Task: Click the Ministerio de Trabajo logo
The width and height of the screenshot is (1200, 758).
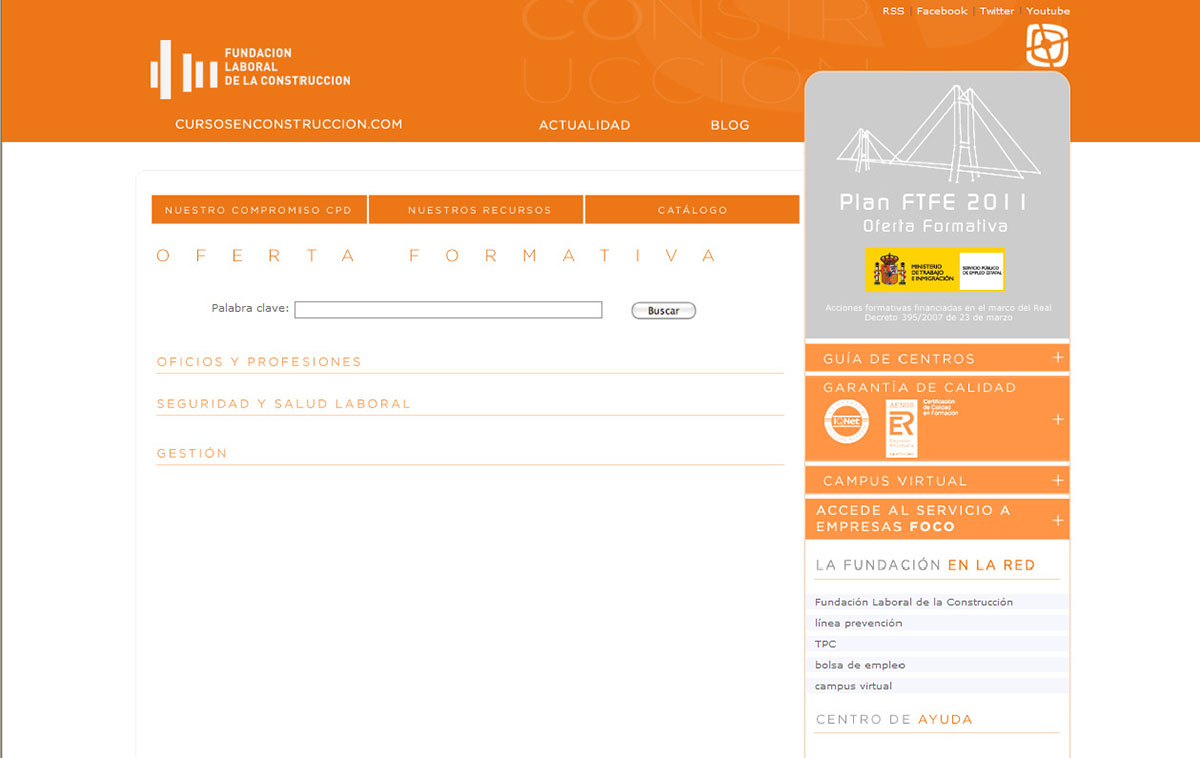Action: tap(934, 270)
